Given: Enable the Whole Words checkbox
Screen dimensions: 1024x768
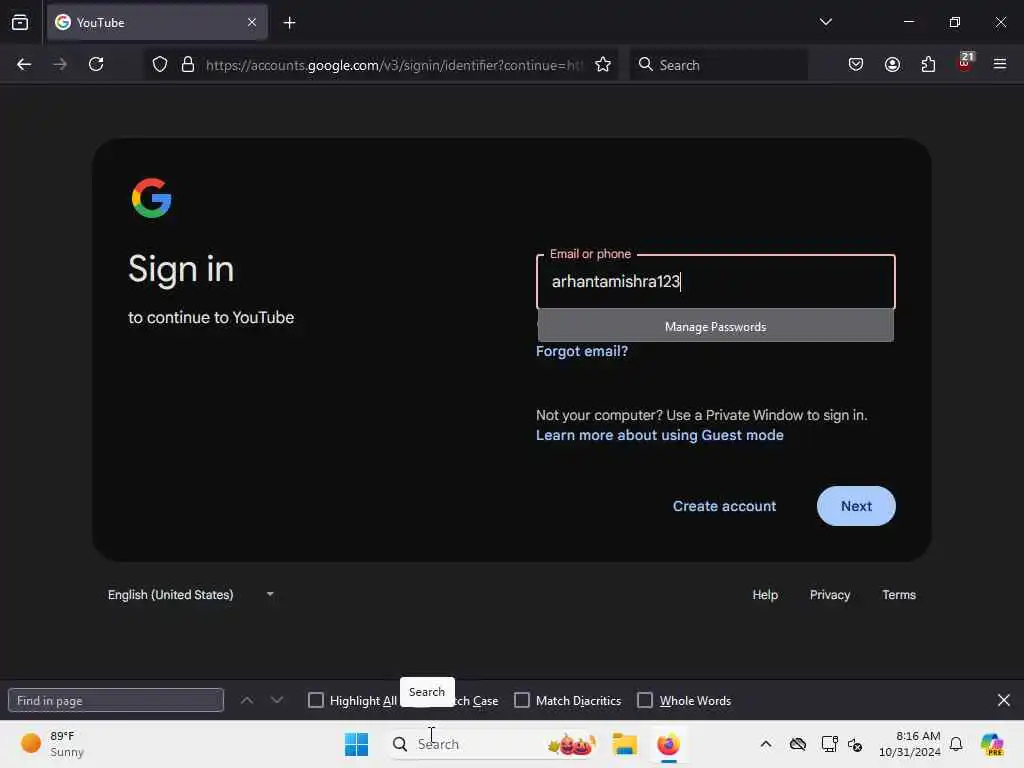Looking at the screenshot, I should (645, 700).
